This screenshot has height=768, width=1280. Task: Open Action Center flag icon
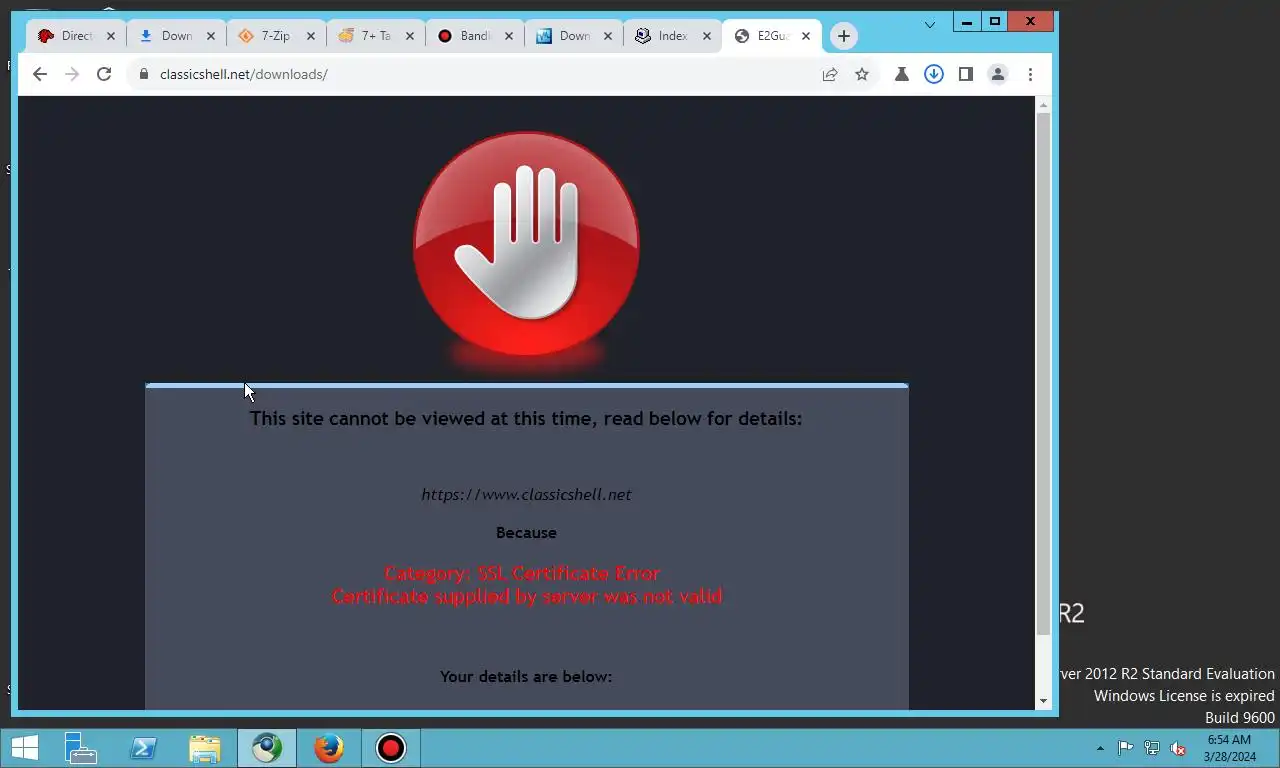coord(1125,748)
